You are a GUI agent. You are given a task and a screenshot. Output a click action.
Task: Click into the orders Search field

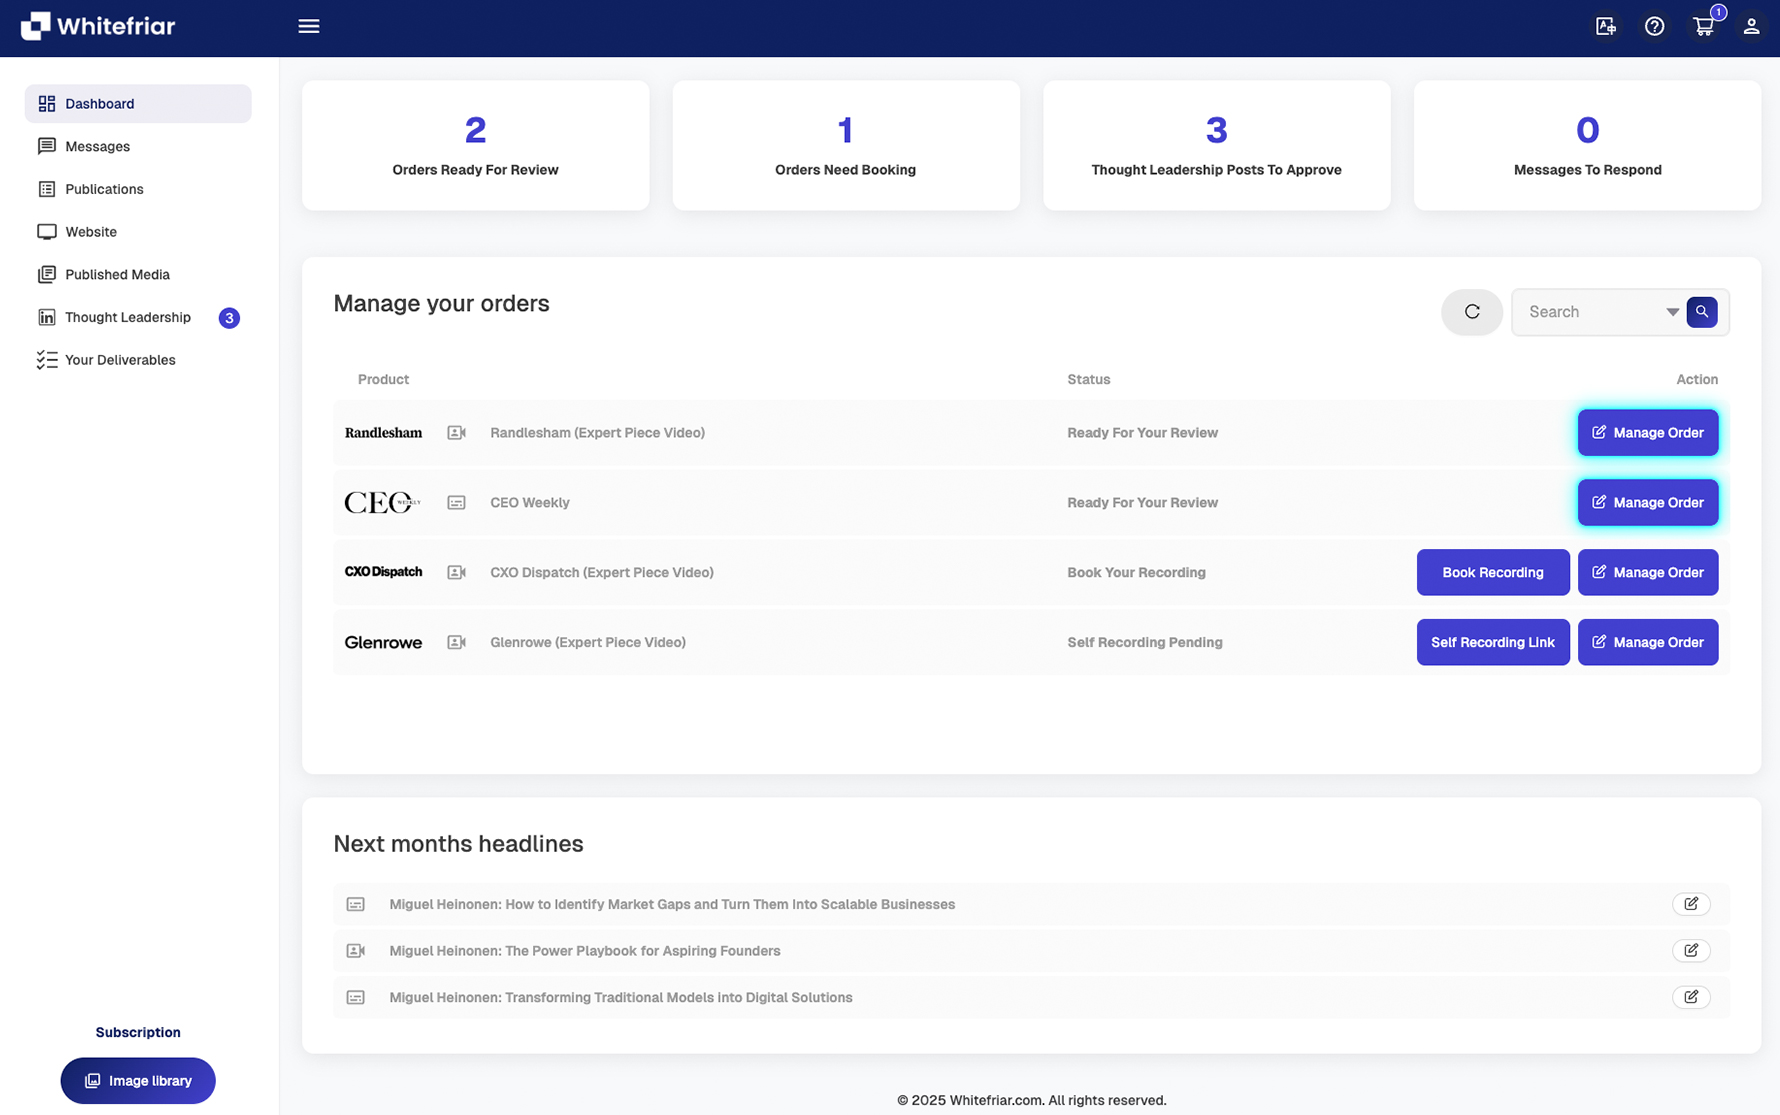click(x=1590, y=312)
